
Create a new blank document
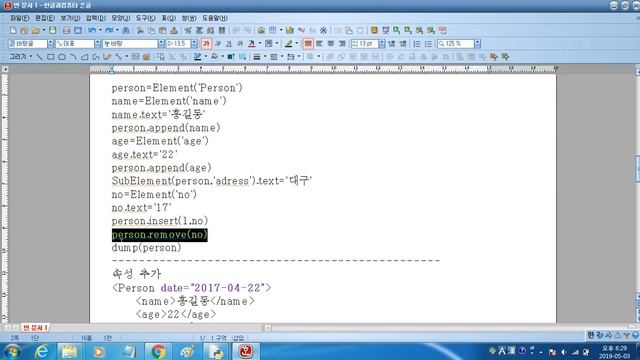pos(13,31)
